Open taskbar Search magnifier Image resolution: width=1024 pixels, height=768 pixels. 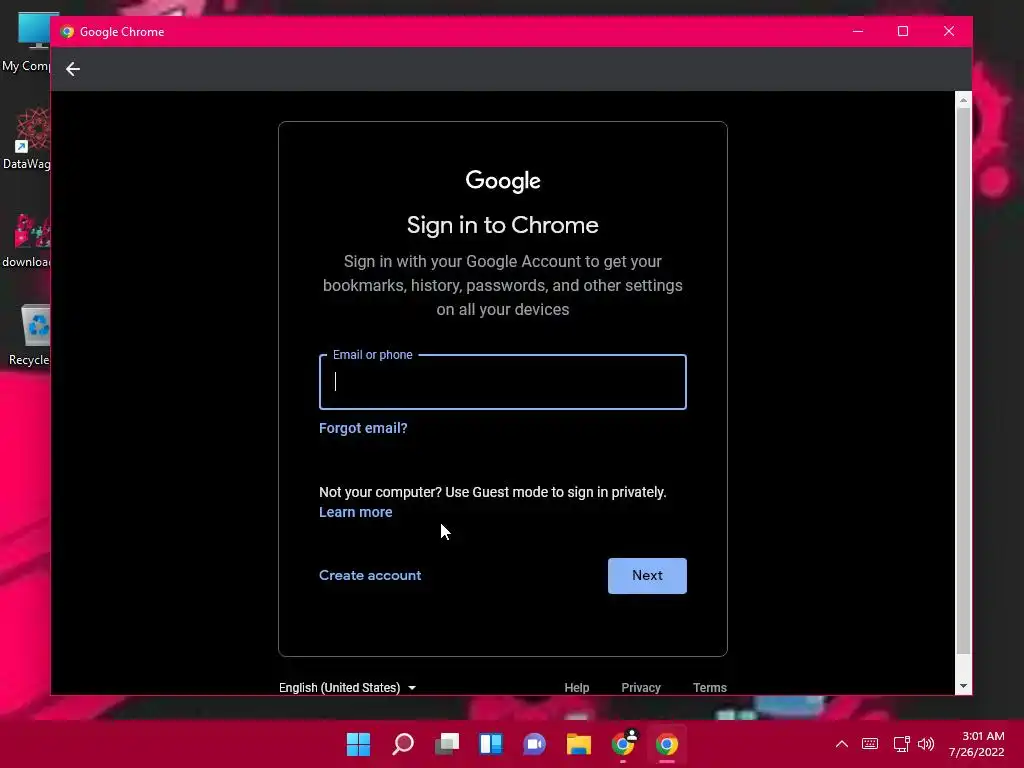(403, 744)
